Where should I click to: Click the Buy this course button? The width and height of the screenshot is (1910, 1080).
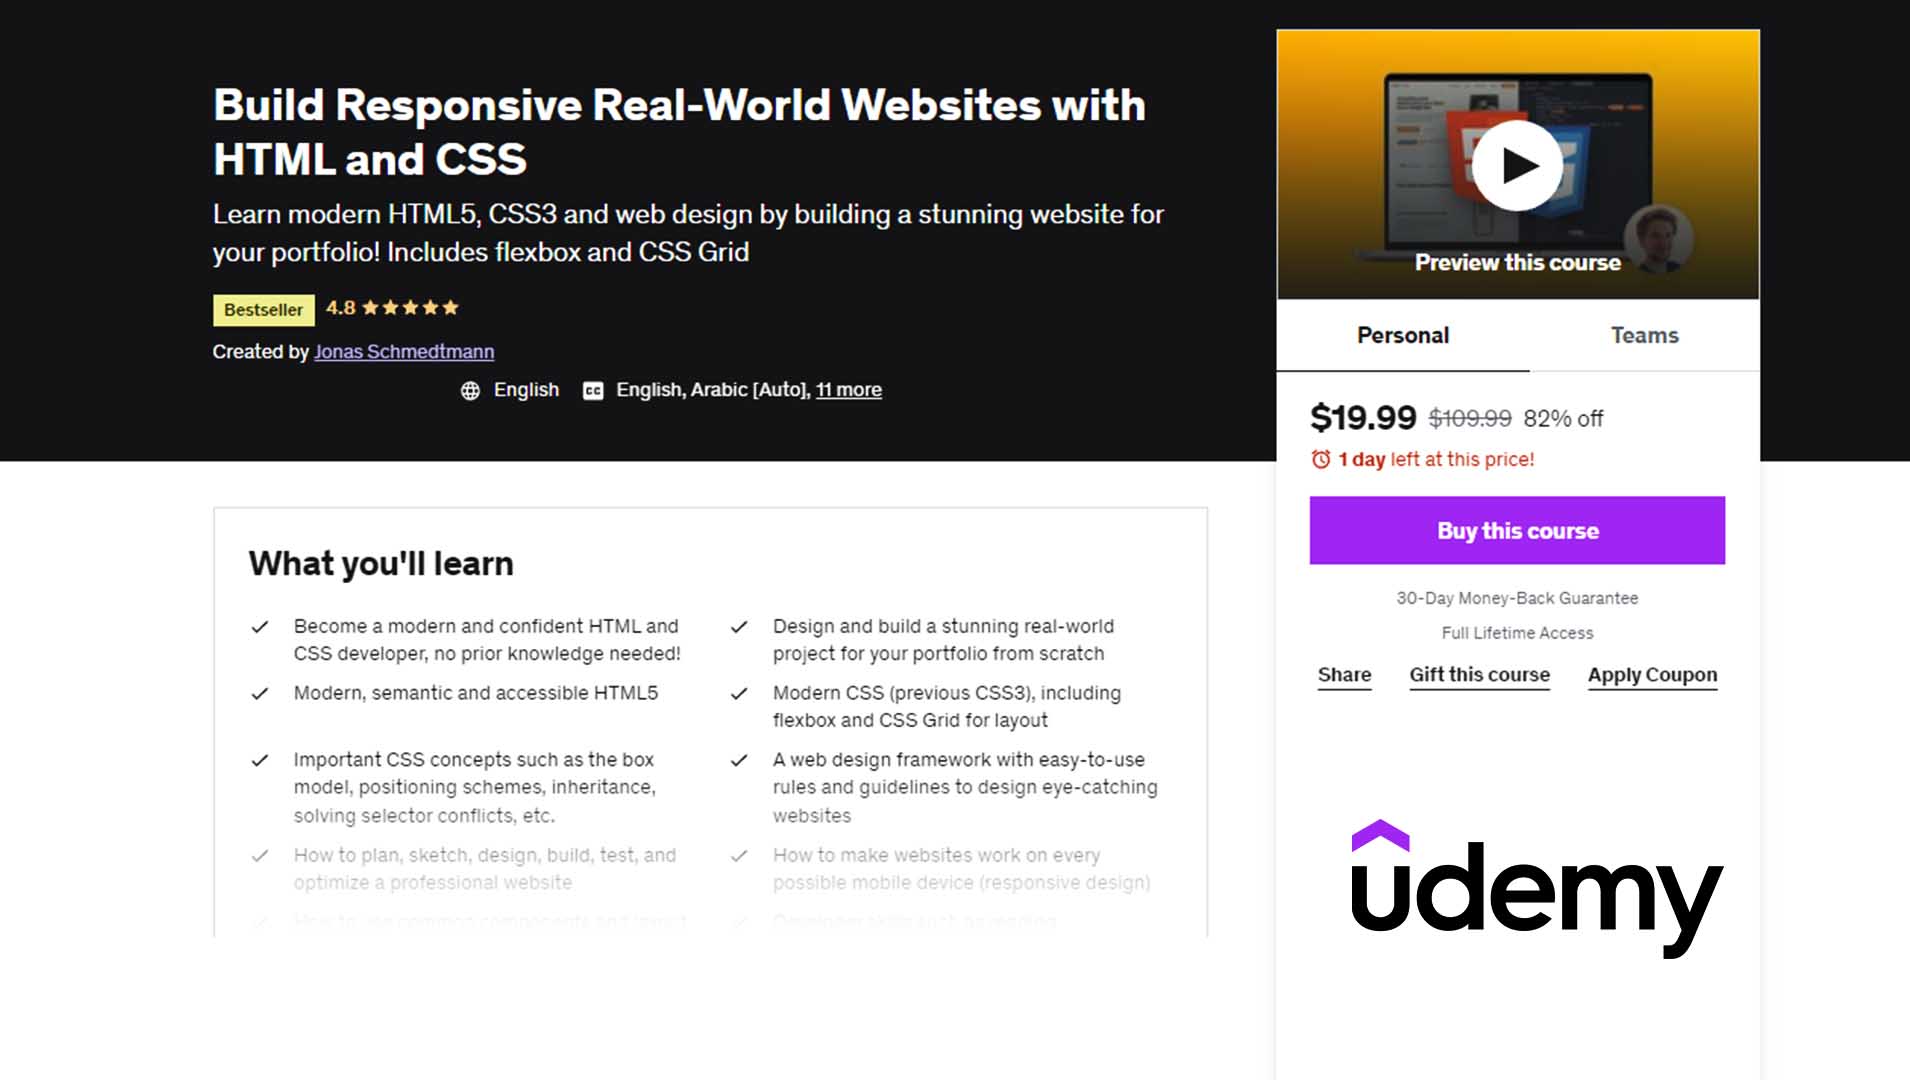coord(1516,531)
